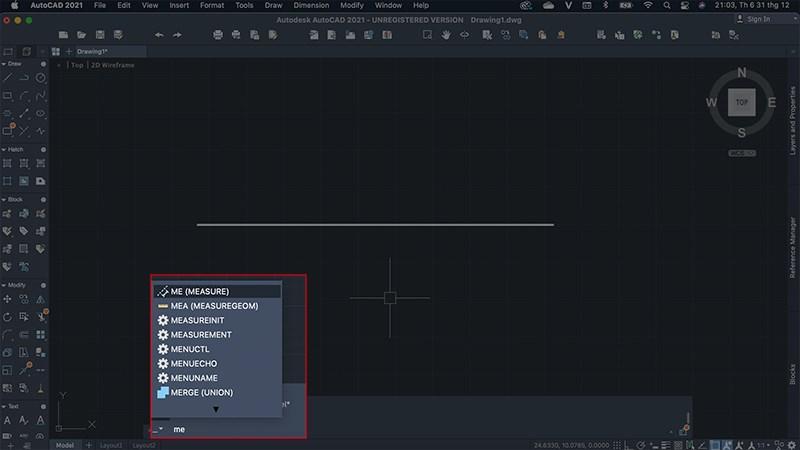
Task: Collapse the Hatch panel section
Action: pyautogui.click(x=4, y=149)
